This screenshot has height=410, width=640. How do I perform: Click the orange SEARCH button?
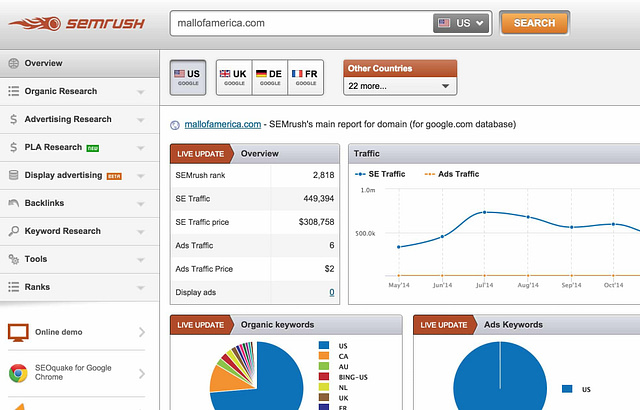tap(534, 23)
